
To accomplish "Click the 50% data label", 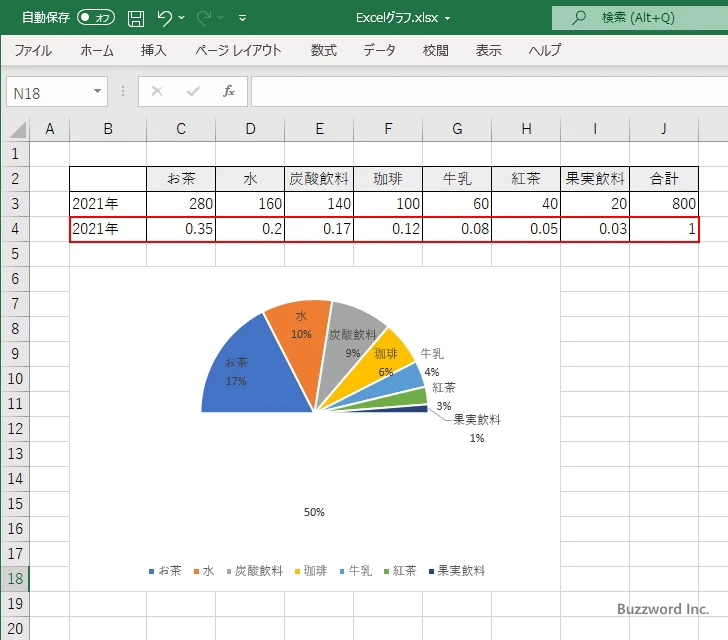I will pos(314,512).
